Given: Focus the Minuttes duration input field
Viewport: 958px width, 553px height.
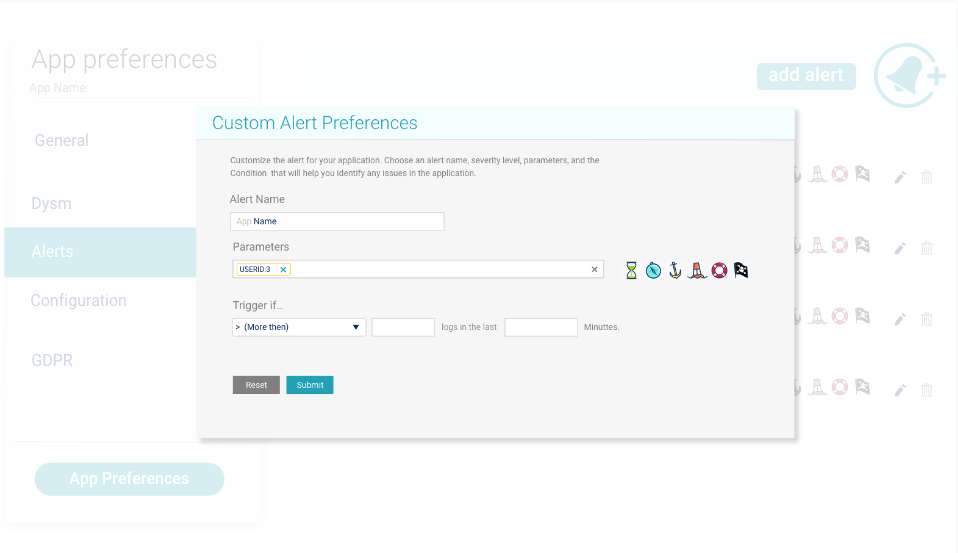Looking at the screenshot, I should click(x=541, y=327).
